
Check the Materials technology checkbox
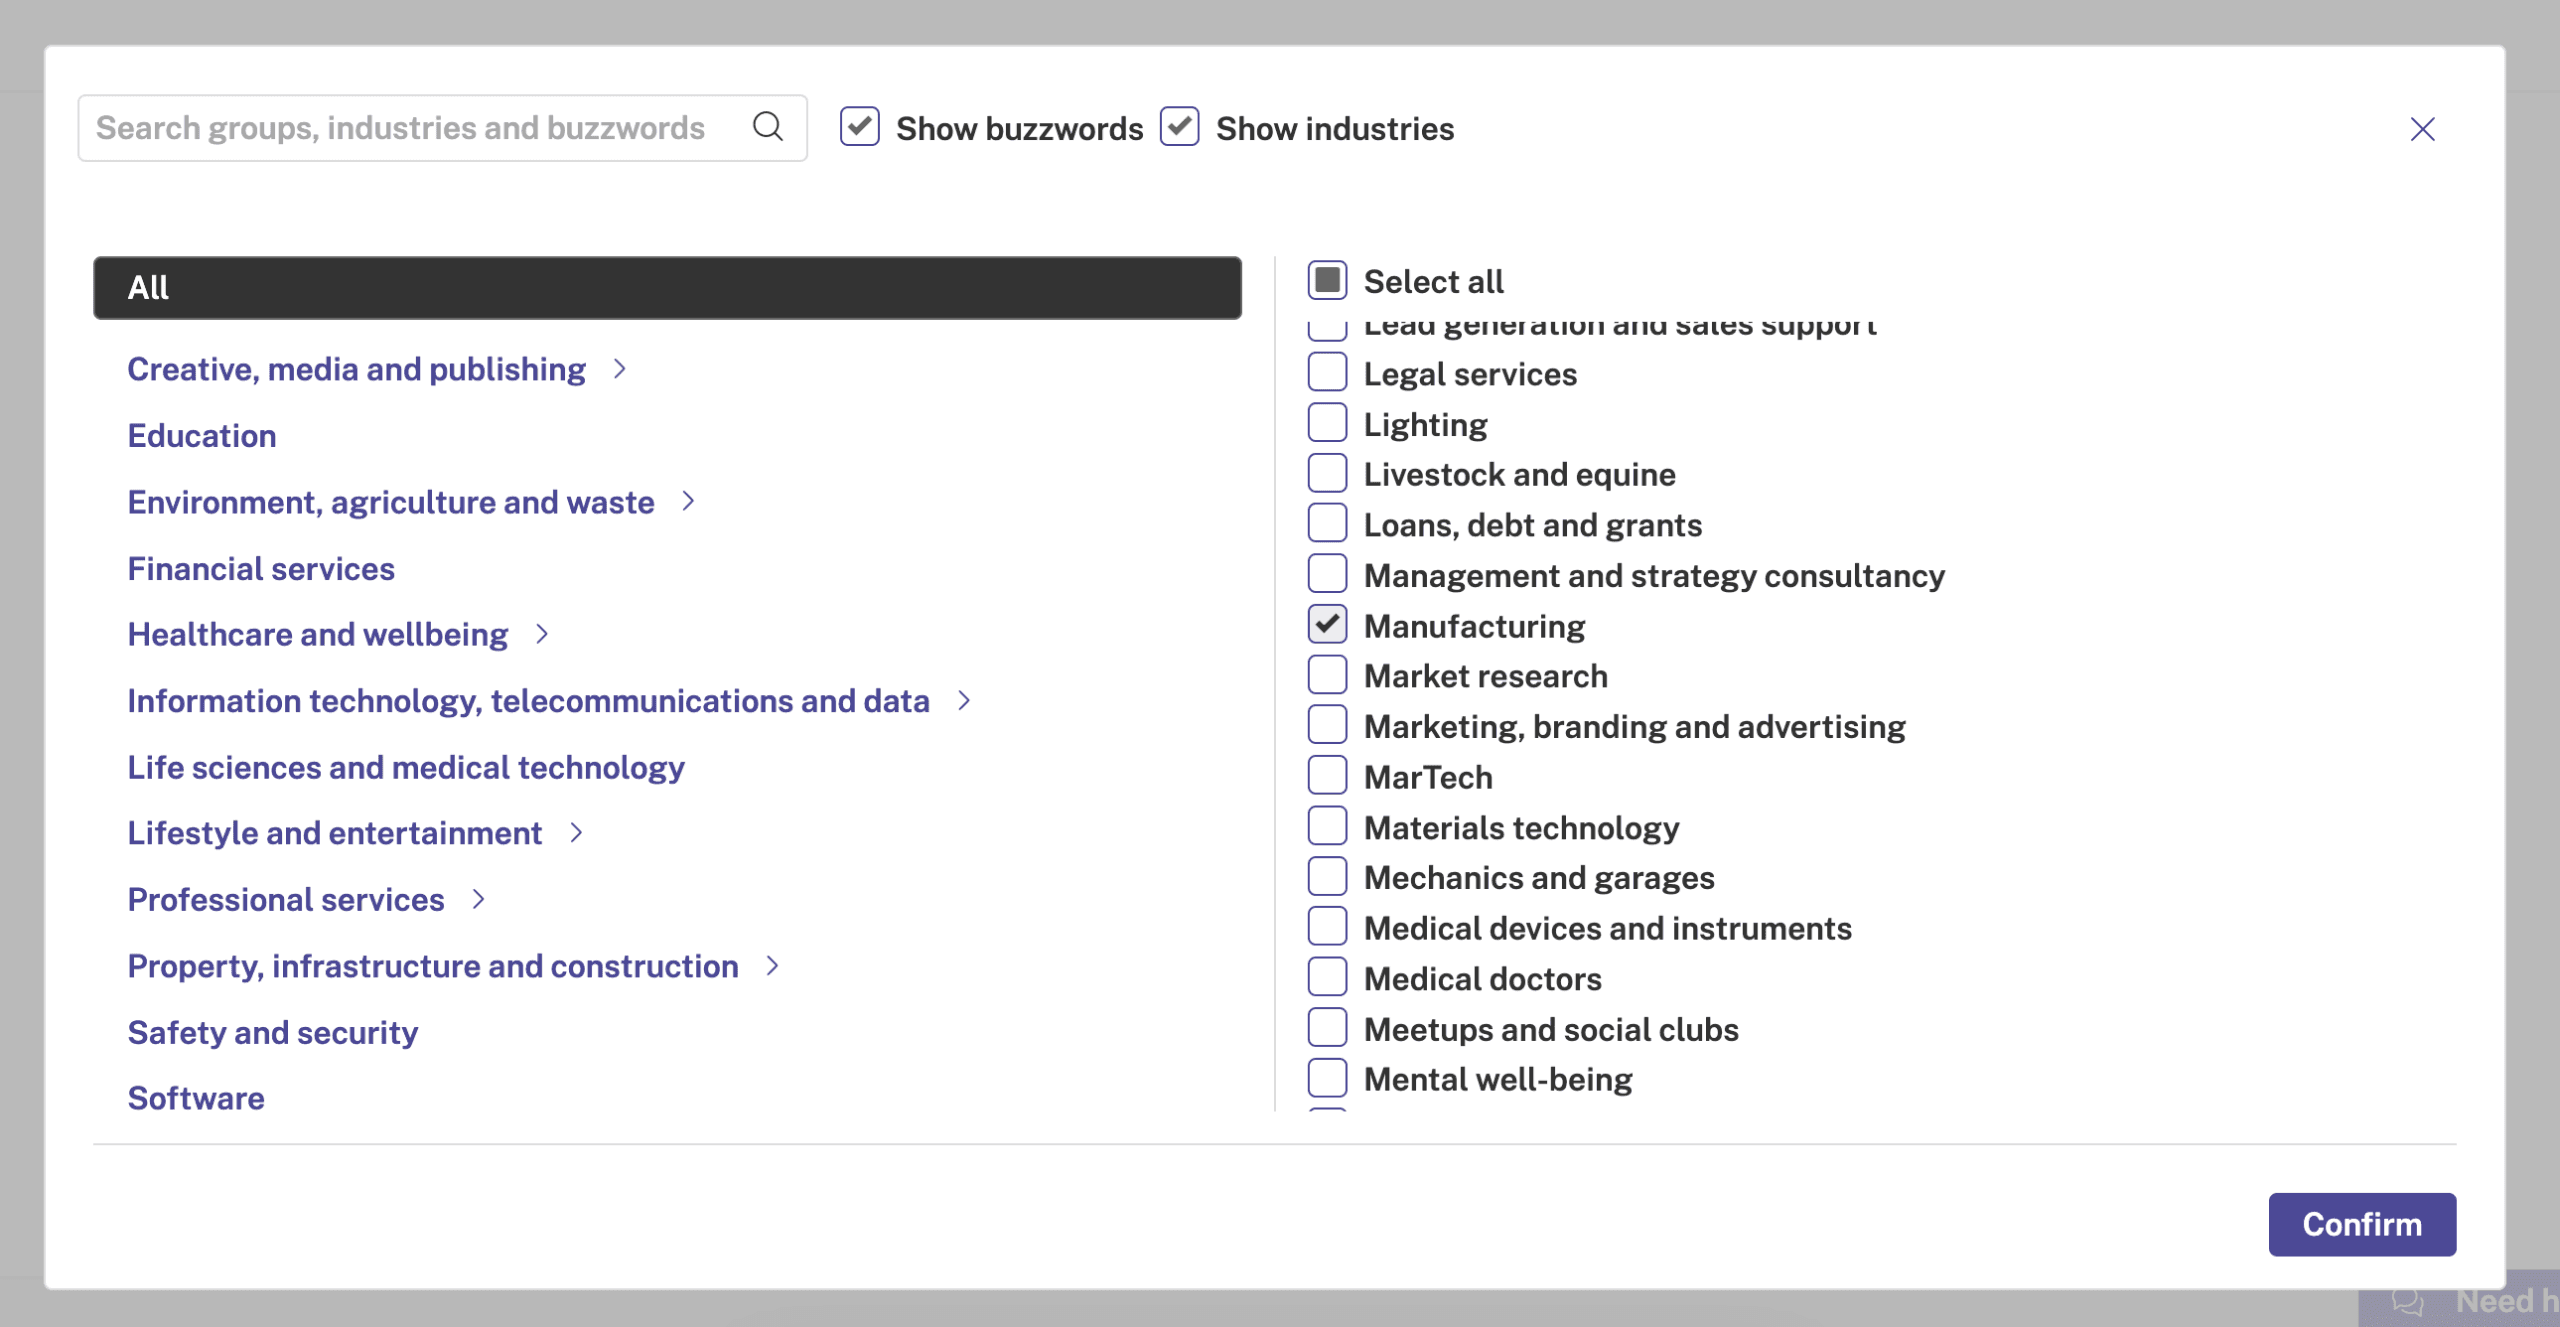click(1327, 826)
